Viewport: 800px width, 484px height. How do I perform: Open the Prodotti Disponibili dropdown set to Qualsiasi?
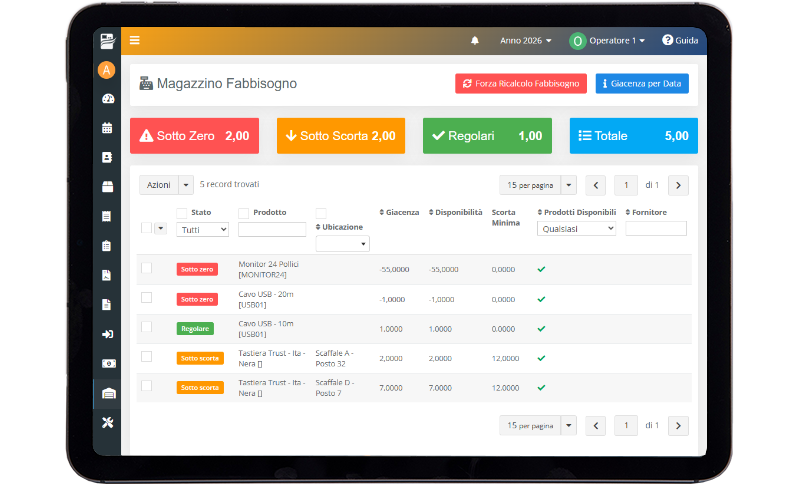tap(577, 228)
